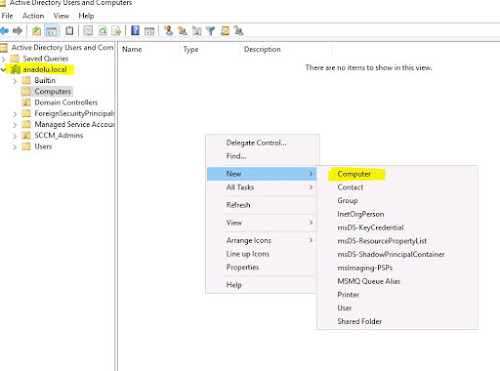The width and height of the screenshot is (500, 371).
Task: Expand the Builtin container
Action: (15, 81)
